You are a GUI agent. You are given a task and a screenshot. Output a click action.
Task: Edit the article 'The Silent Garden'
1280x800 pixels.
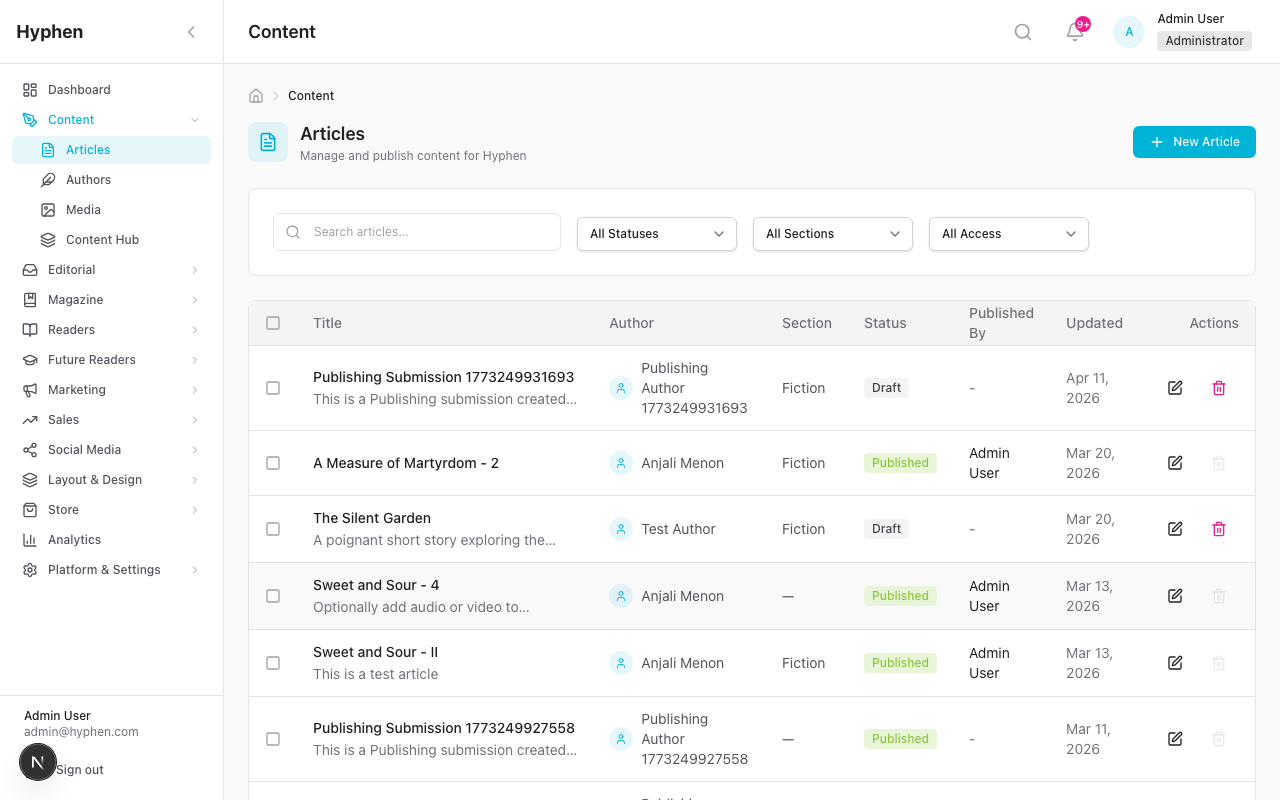click(x=1175, y=529)
